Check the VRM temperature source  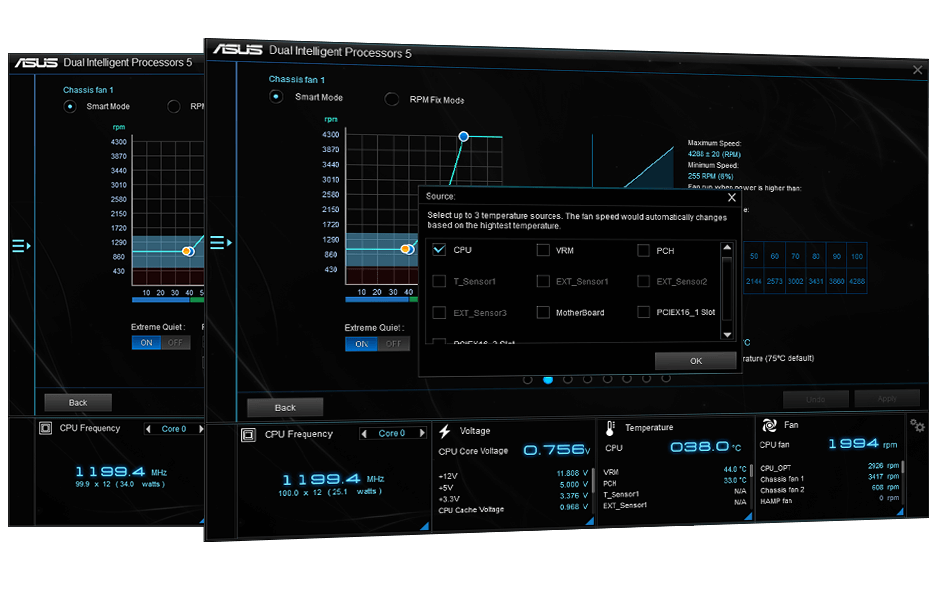tap(543, 250)
